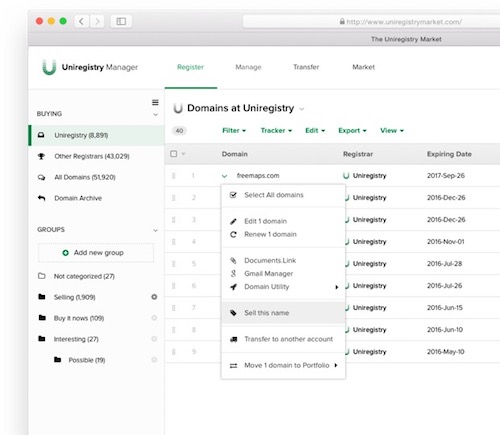Switch to the Manage tab

click(x=248, y=67)
